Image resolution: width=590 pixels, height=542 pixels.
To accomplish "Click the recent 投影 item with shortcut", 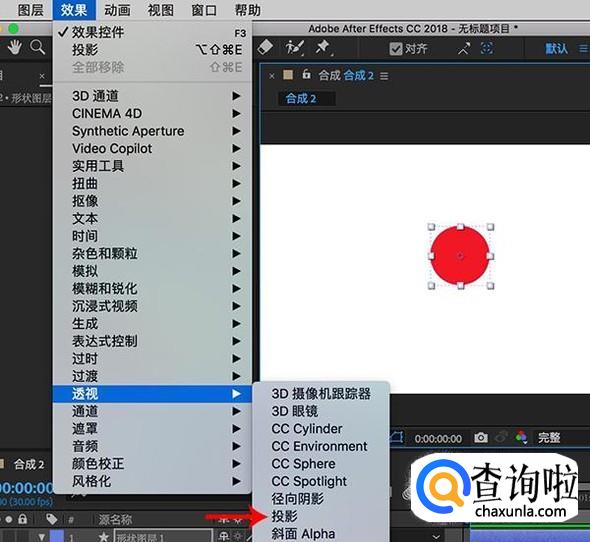I will click(152, 50).
